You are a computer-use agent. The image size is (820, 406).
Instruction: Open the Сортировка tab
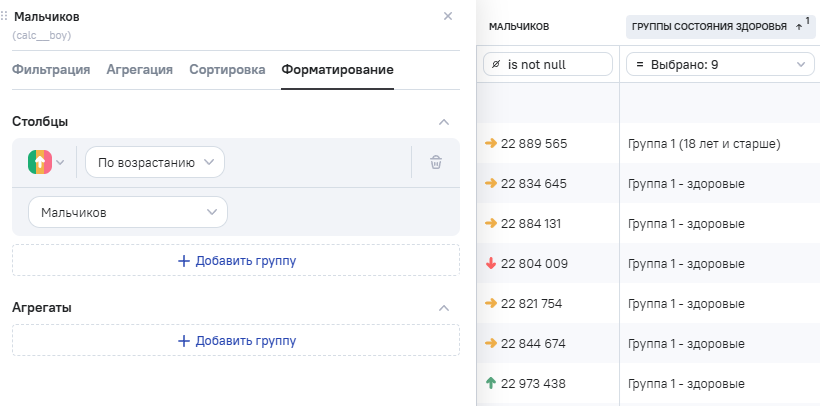click(227, 70)
